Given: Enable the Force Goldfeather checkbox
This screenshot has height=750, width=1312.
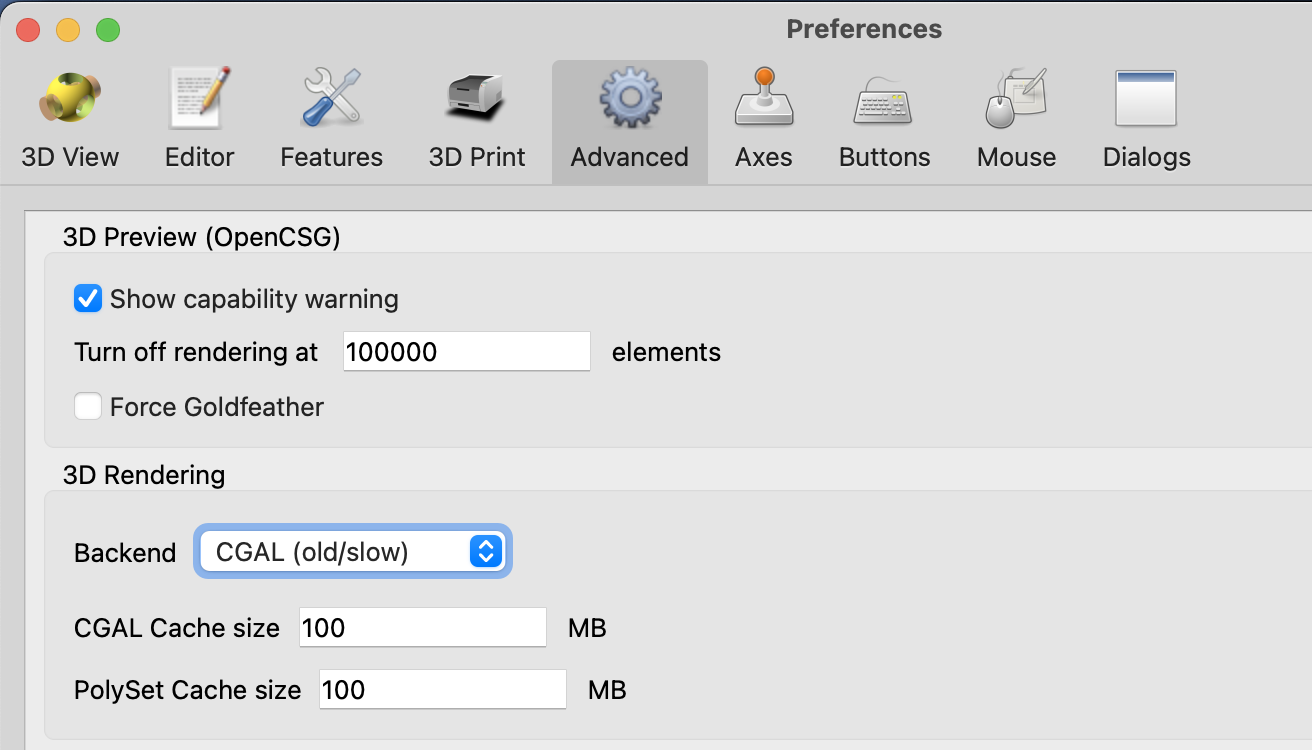Looking at the screenshot, I should [89, 407].
